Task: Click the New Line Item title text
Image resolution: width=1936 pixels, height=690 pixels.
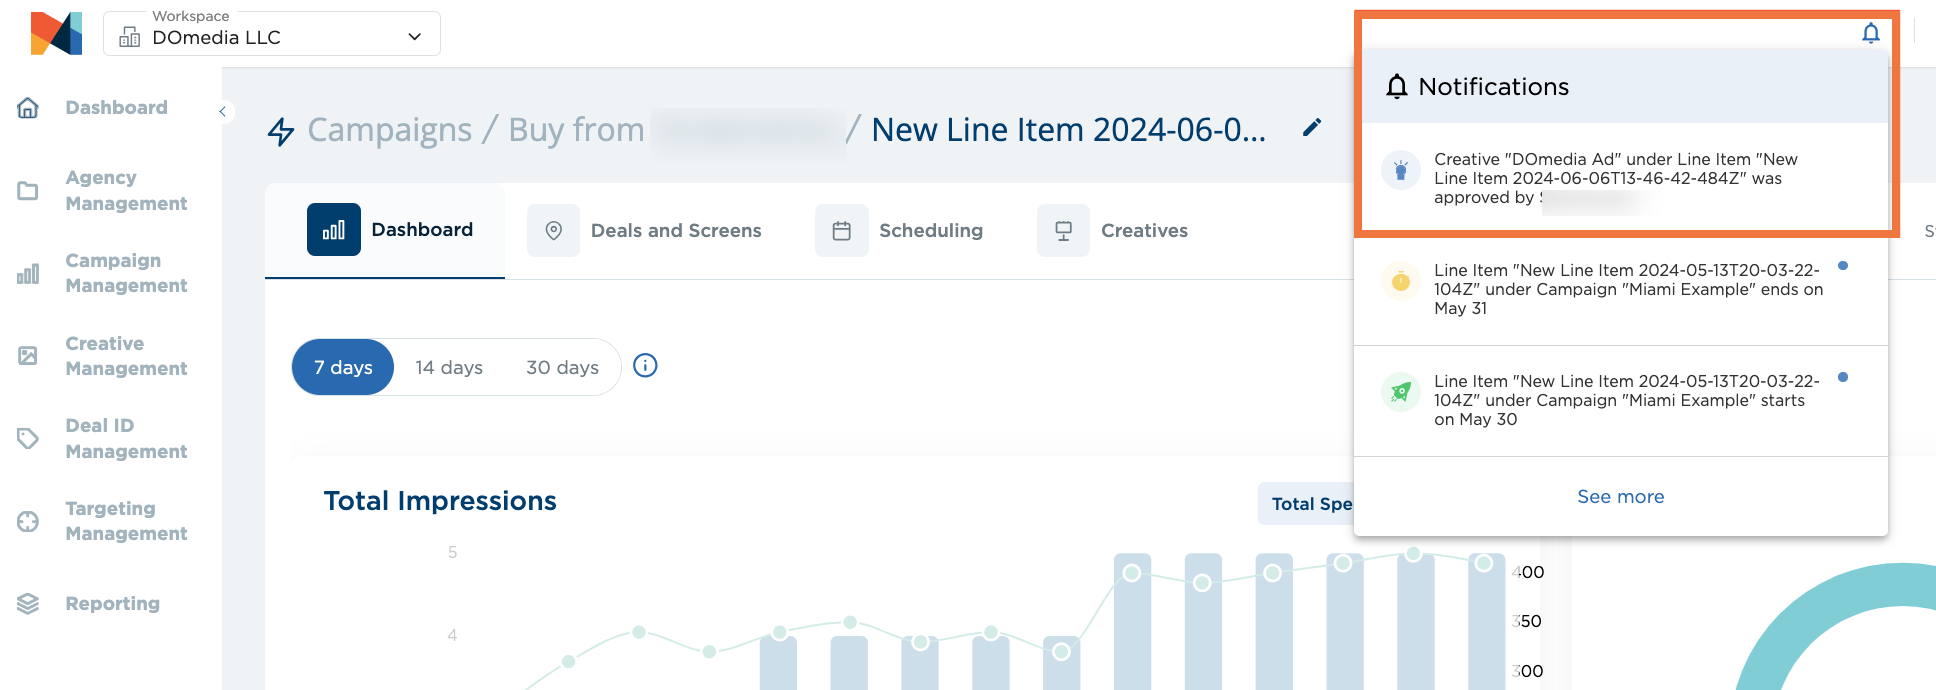Action: [1068, 130]
